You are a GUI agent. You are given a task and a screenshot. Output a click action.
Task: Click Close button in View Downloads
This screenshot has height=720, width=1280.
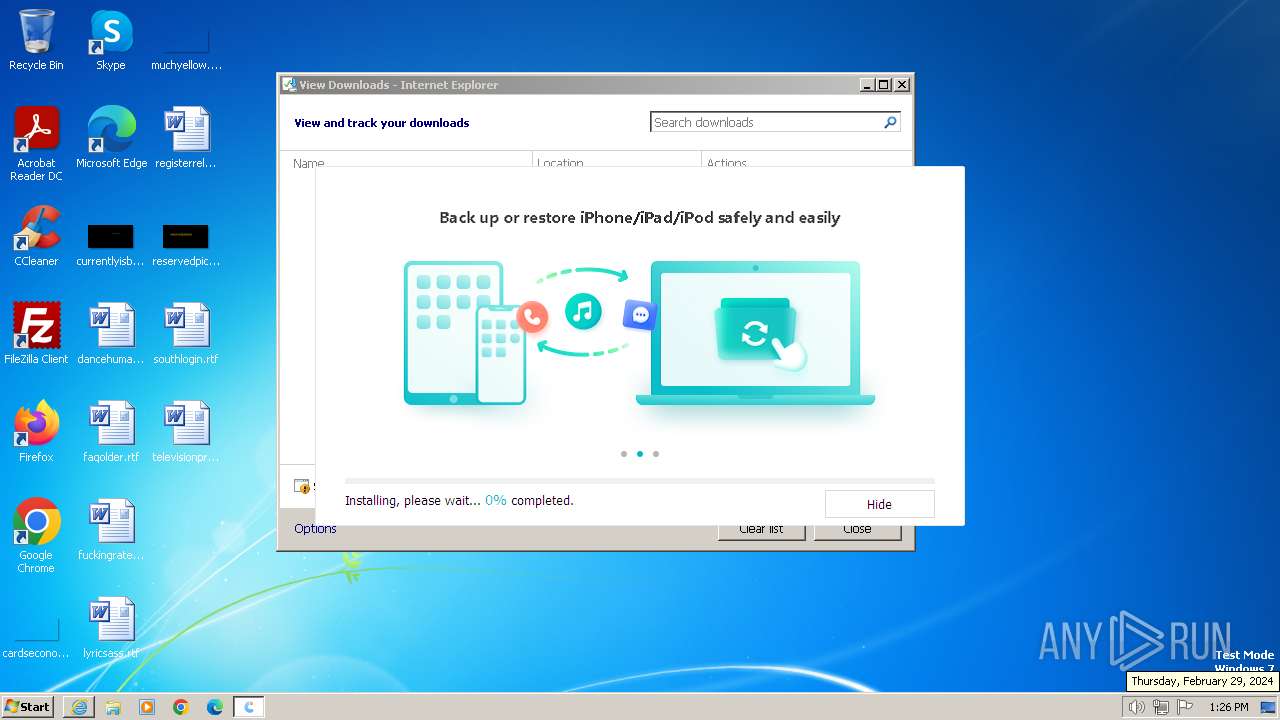[857, 529]
